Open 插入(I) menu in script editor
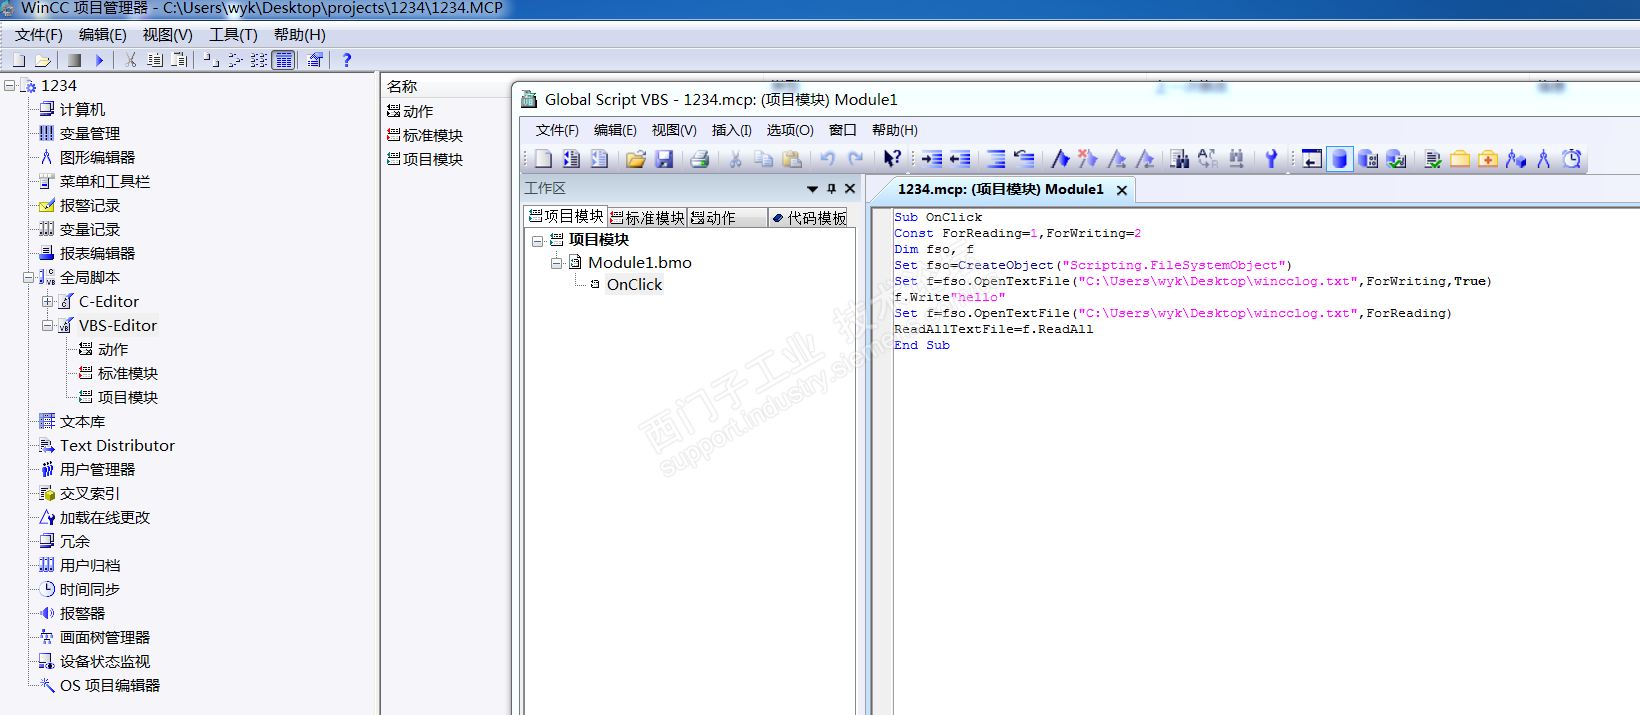This screenshot has height=715, width=1640. [x=731, y=130]
